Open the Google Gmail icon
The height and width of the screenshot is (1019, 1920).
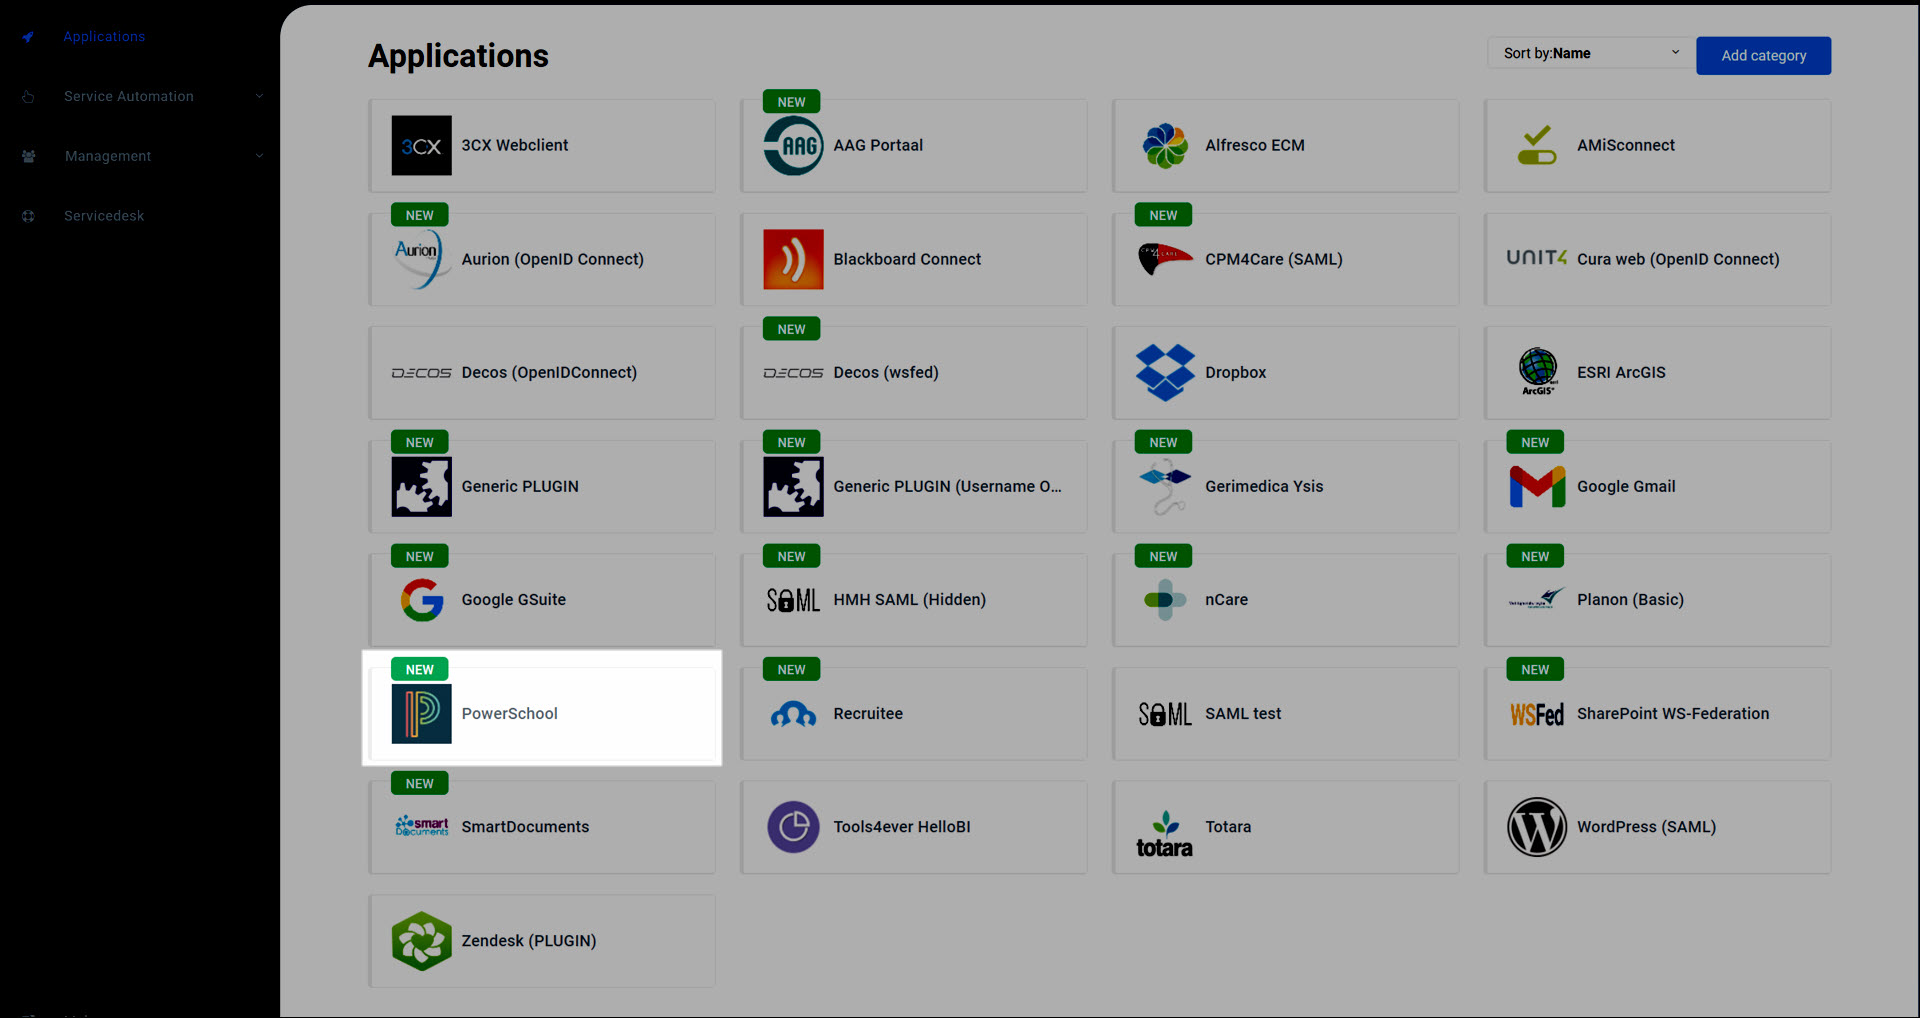pyautogui.click(x=1537, y=487)
